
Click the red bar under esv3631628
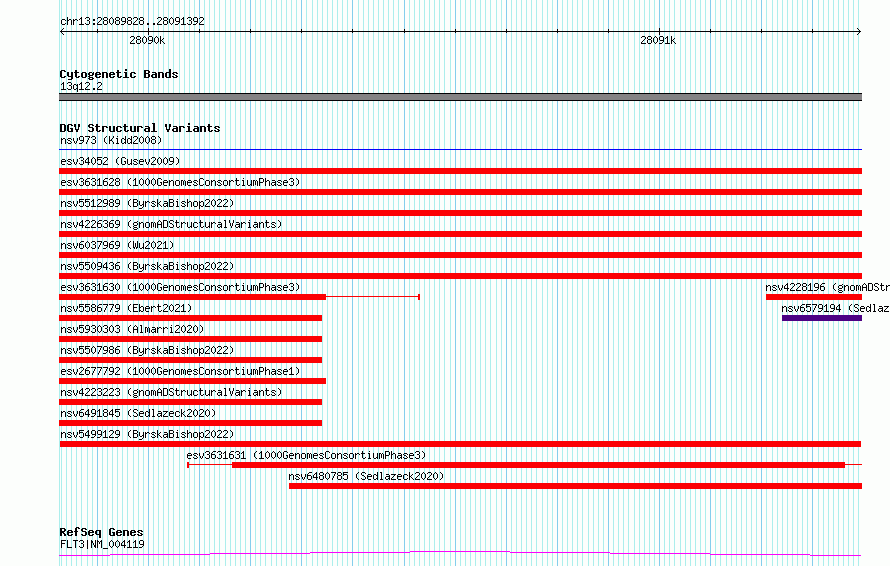click(x=460, y=192)
